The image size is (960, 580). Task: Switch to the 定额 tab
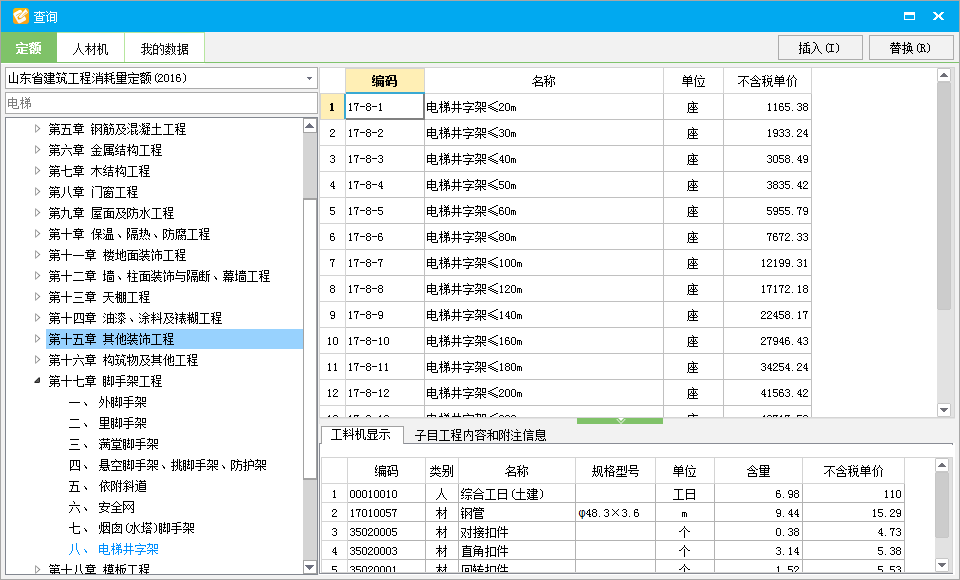point(29,48)
